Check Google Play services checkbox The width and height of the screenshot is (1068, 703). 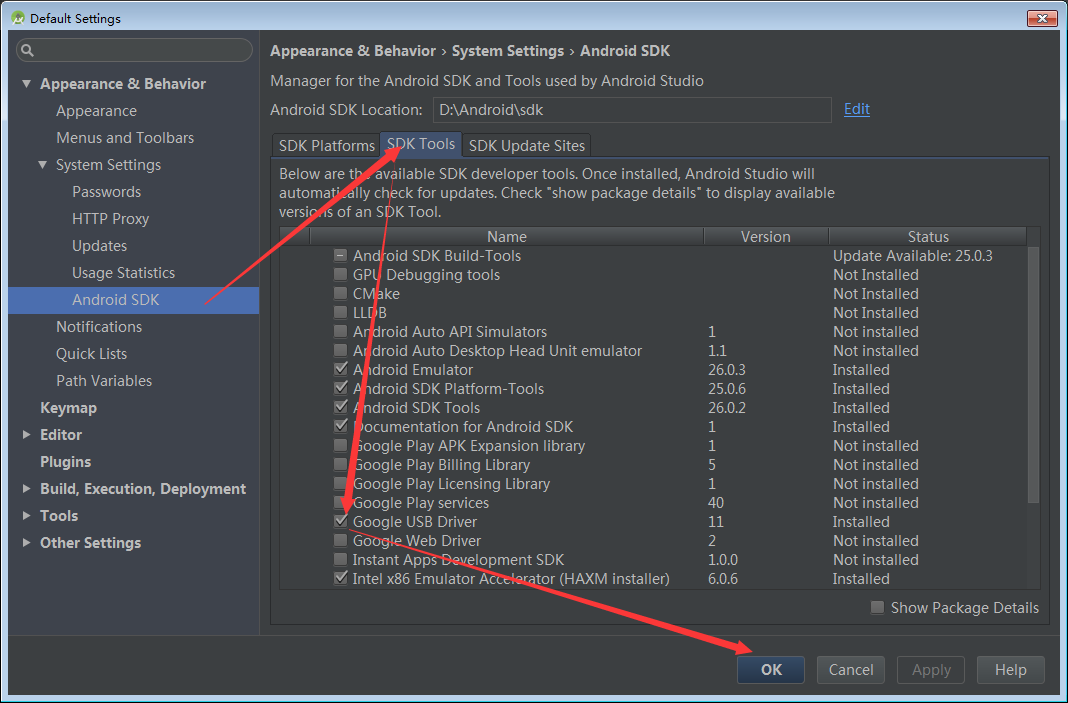(340, 503)
